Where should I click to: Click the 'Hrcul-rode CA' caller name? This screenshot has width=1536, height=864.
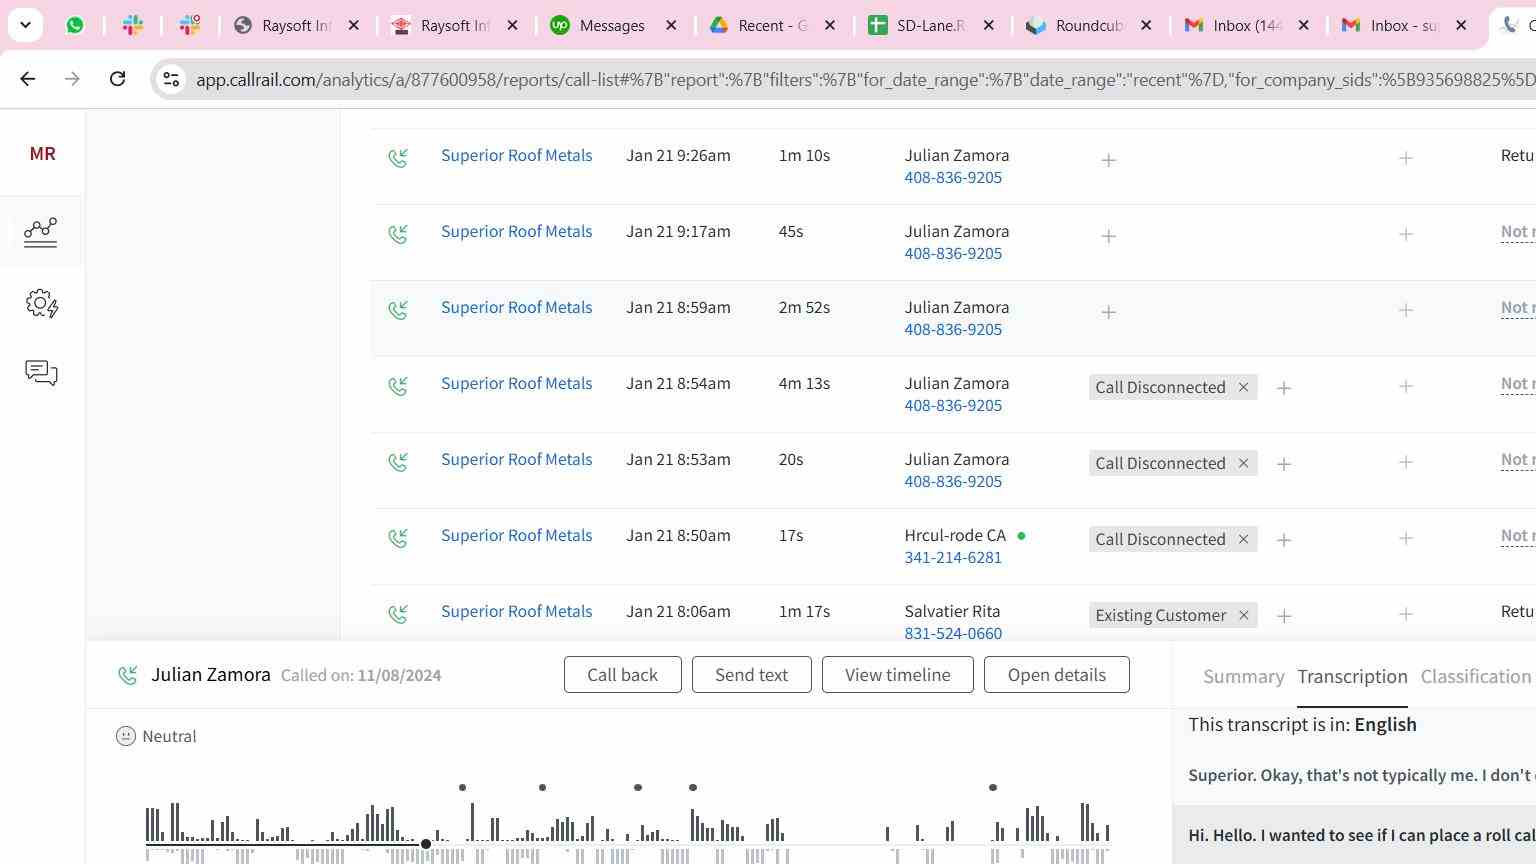(x=955, y=535)
